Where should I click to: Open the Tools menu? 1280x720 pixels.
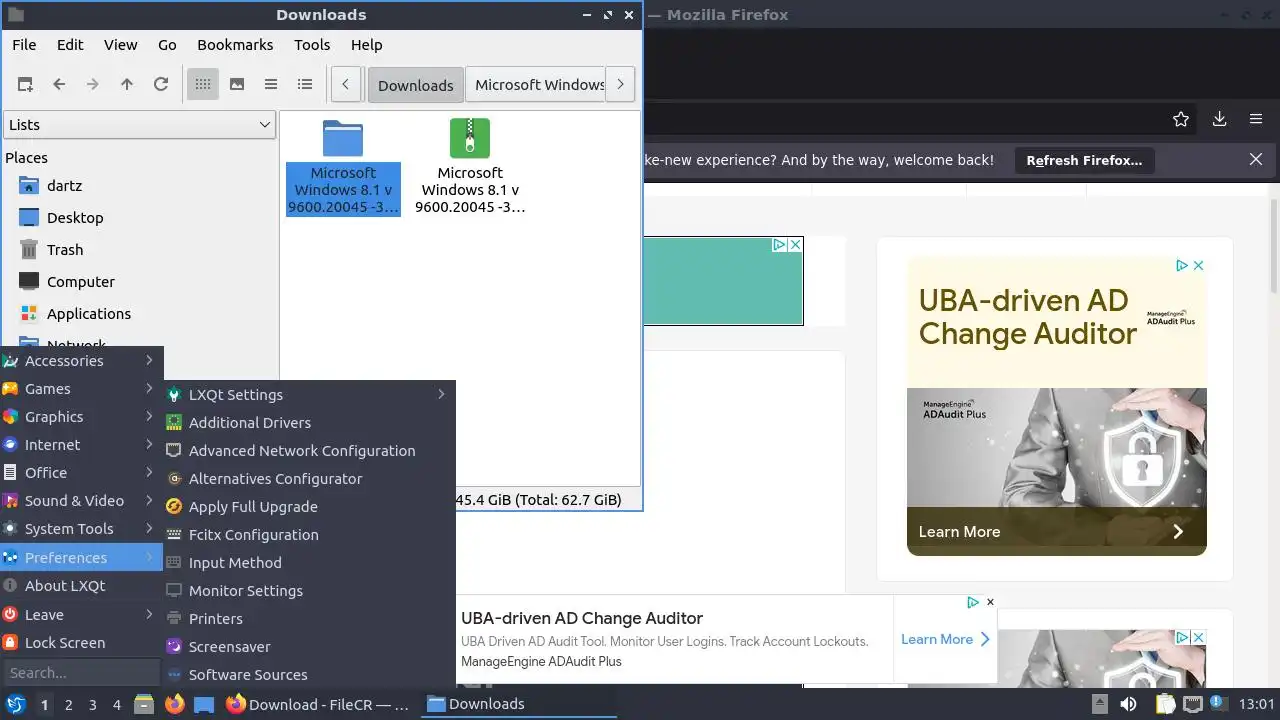312,45
